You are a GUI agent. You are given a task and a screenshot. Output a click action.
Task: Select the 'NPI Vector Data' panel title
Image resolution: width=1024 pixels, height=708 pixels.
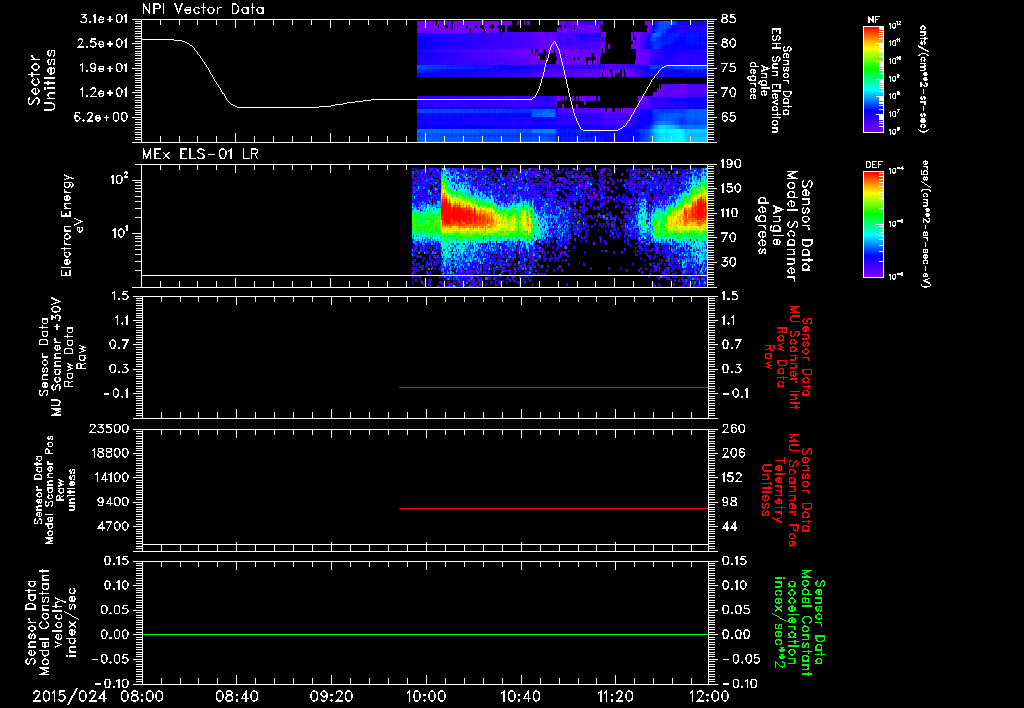tap(204, 9)
